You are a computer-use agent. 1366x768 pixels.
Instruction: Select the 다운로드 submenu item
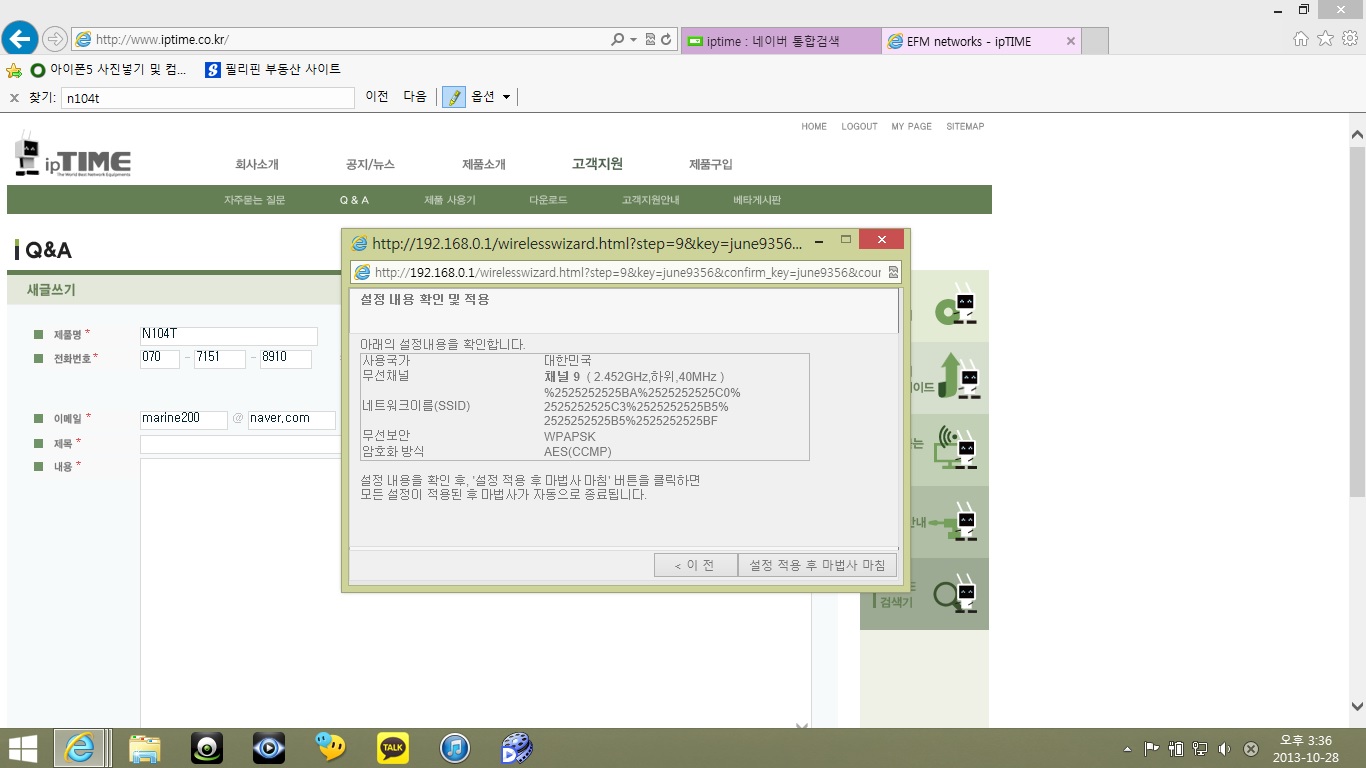548,200
